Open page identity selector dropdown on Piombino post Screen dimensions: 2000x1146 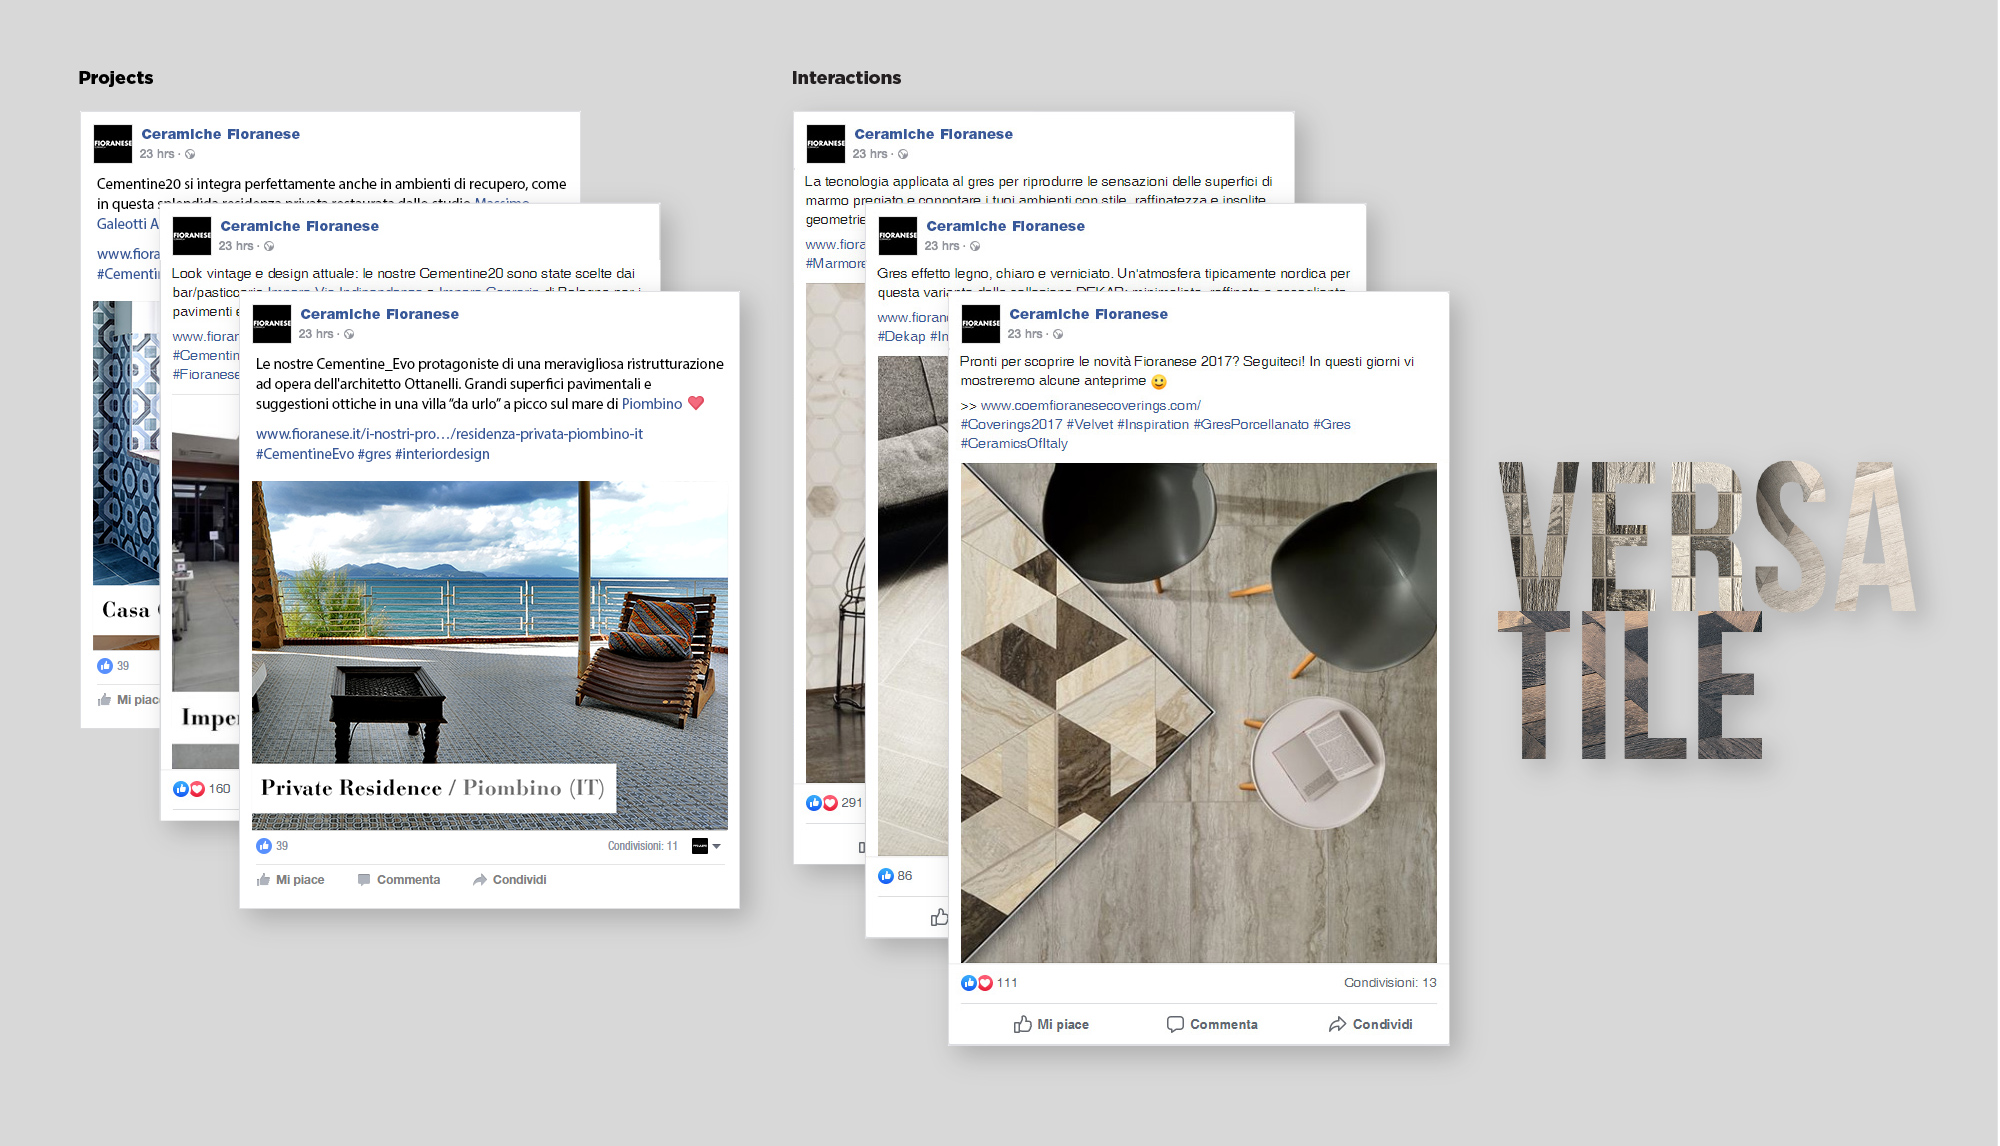tap(707, 846)
